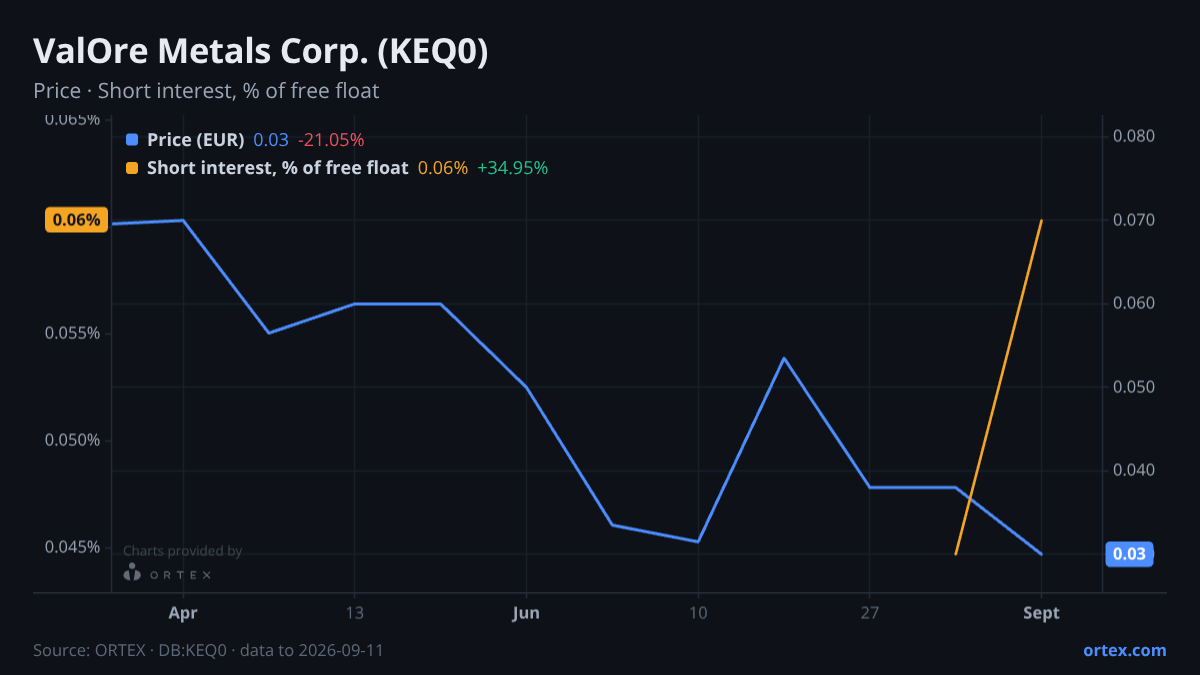
Task: Click the 0.045% left axis value
Action: coord(72,547)
